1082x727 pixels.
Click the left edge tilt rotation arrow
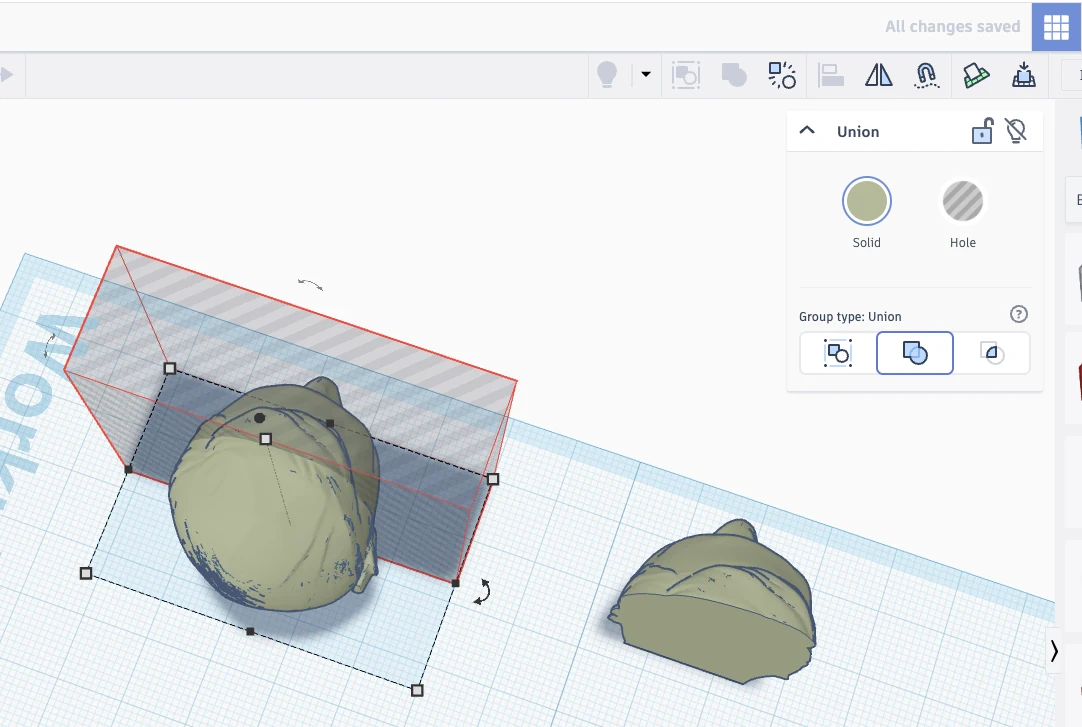50,345
